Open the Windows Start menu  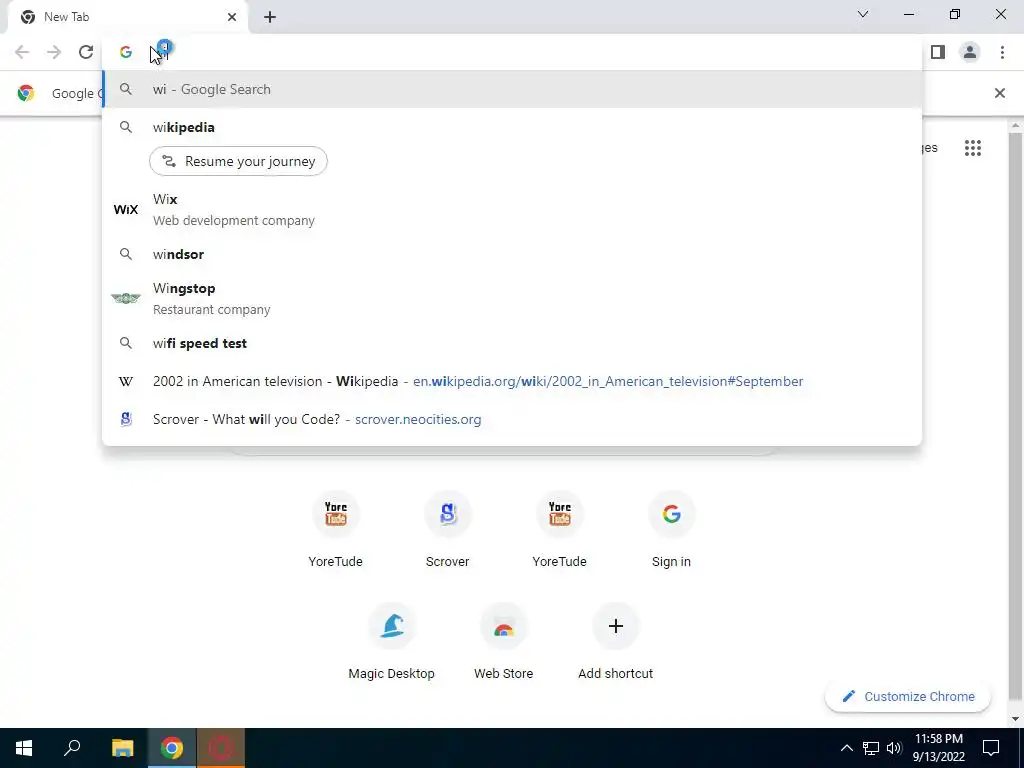(x=24, y=748)
